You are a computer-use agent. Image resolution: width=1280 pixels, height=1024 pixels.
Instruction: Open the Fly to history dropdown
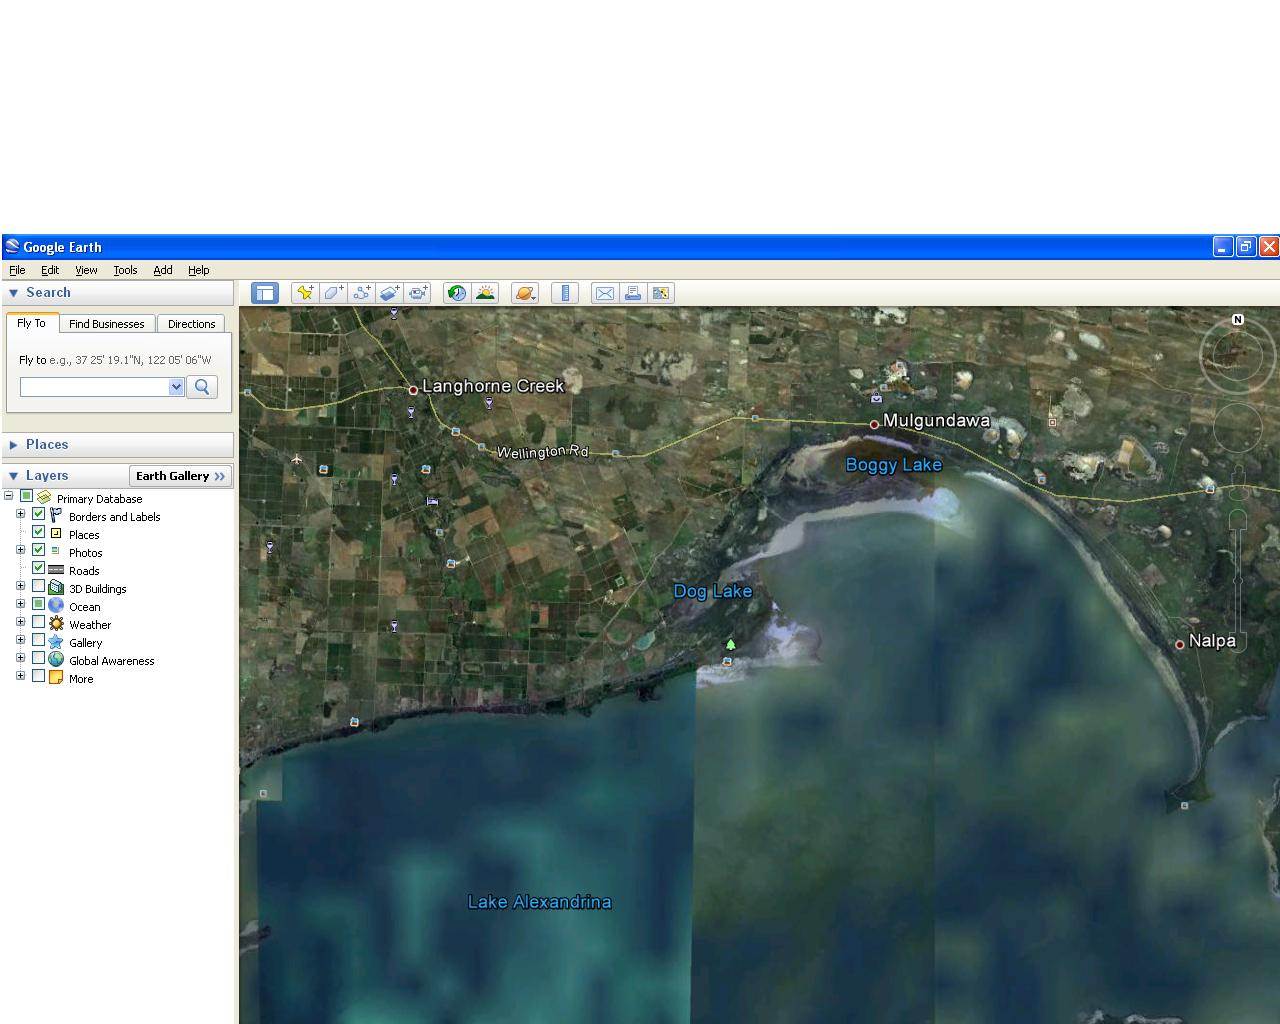tap(176, 387)
